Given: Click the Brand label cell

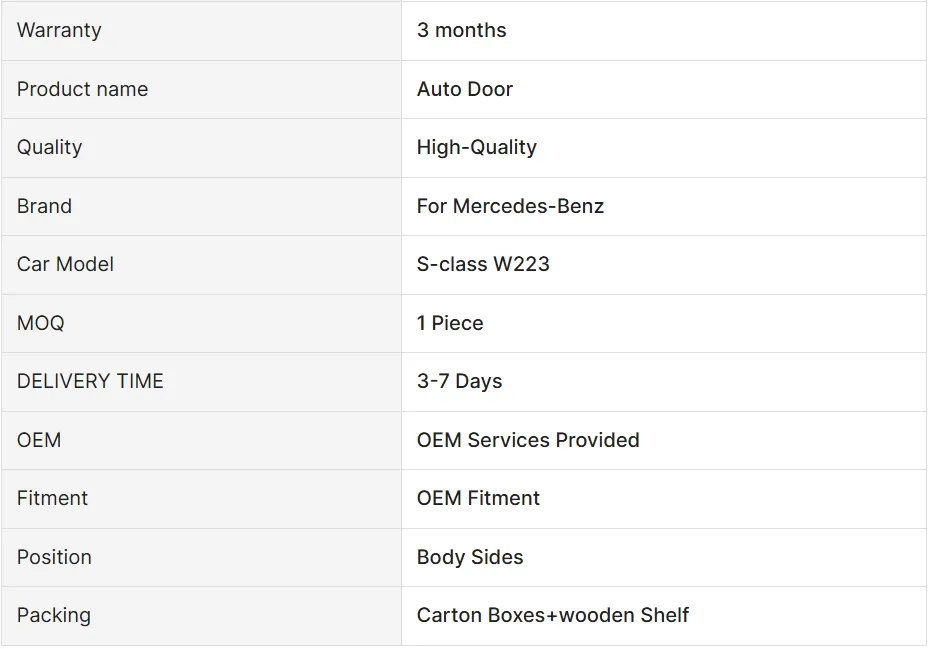Looking at the screenshot, I should tap(44, 206).
